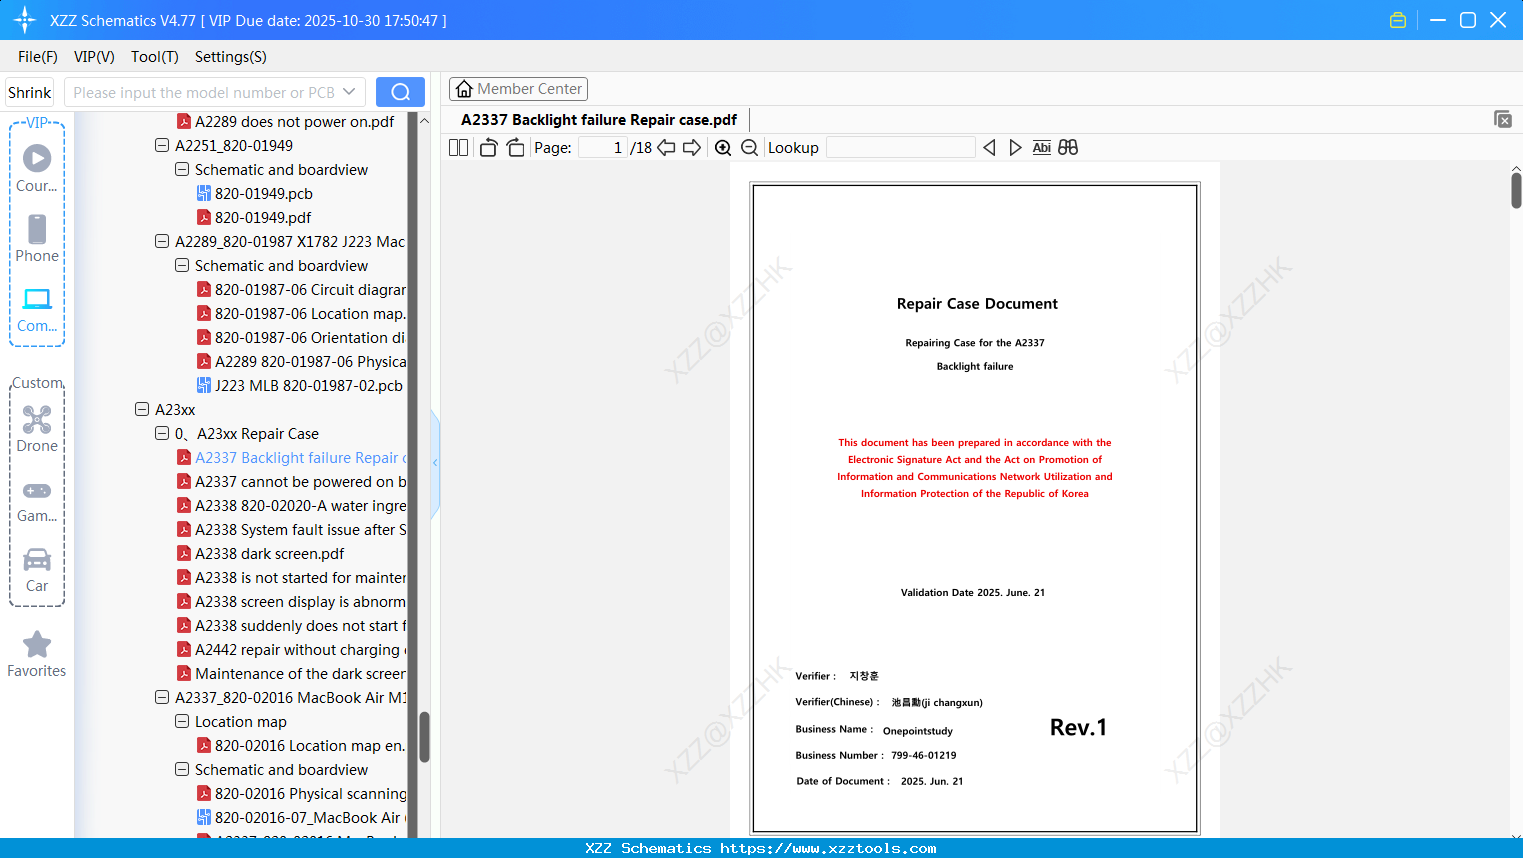The image size is (1523, 858).
Task: Go to next page arrow
Action: (692, 148)
